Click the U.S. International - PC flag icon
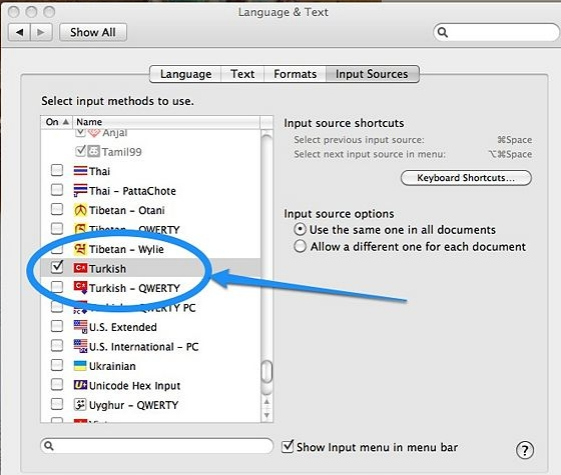The image size is (561, 475). pyautogui.click(x=81, y=346)
